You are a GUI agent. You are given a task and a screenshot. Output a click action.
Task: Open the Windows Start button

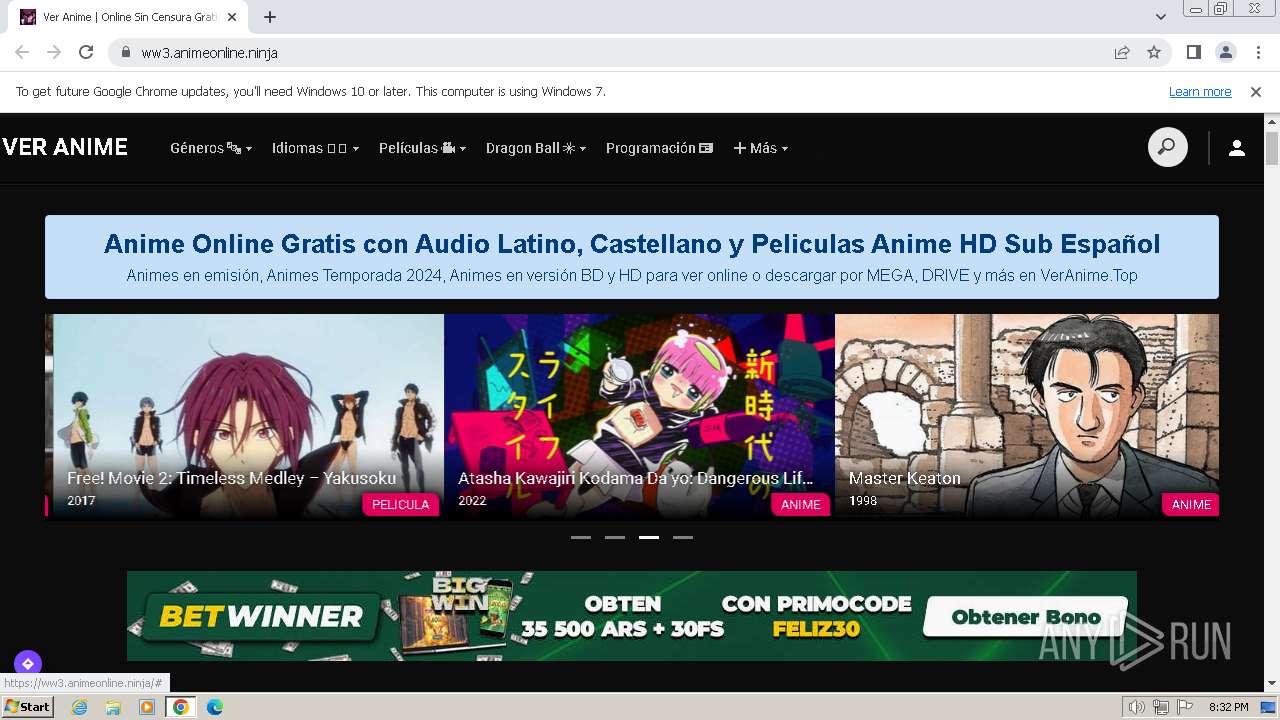pyautogui.click(x=28, y=707)
